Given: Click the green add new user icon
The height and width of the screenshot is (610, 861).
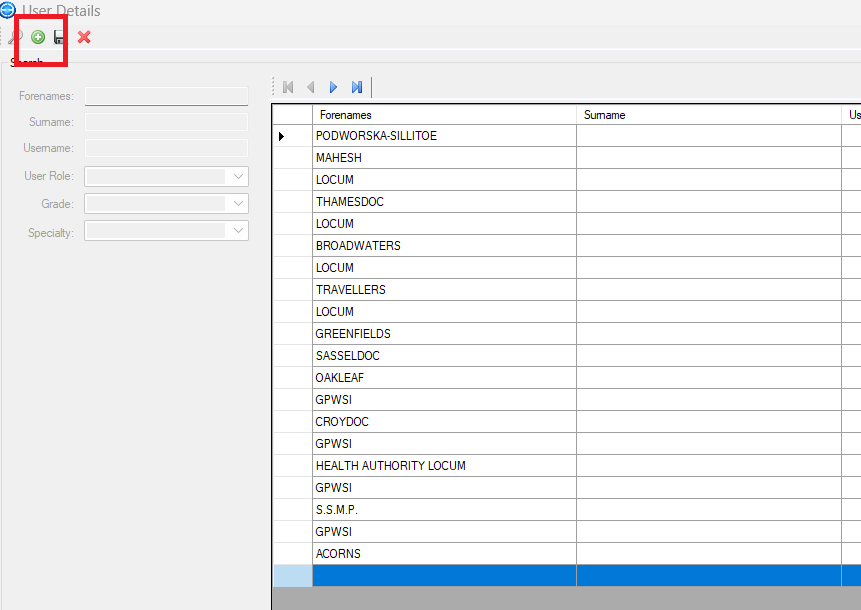Looking at the screenshot, I should pyautogui.click(x=38, y=37).
